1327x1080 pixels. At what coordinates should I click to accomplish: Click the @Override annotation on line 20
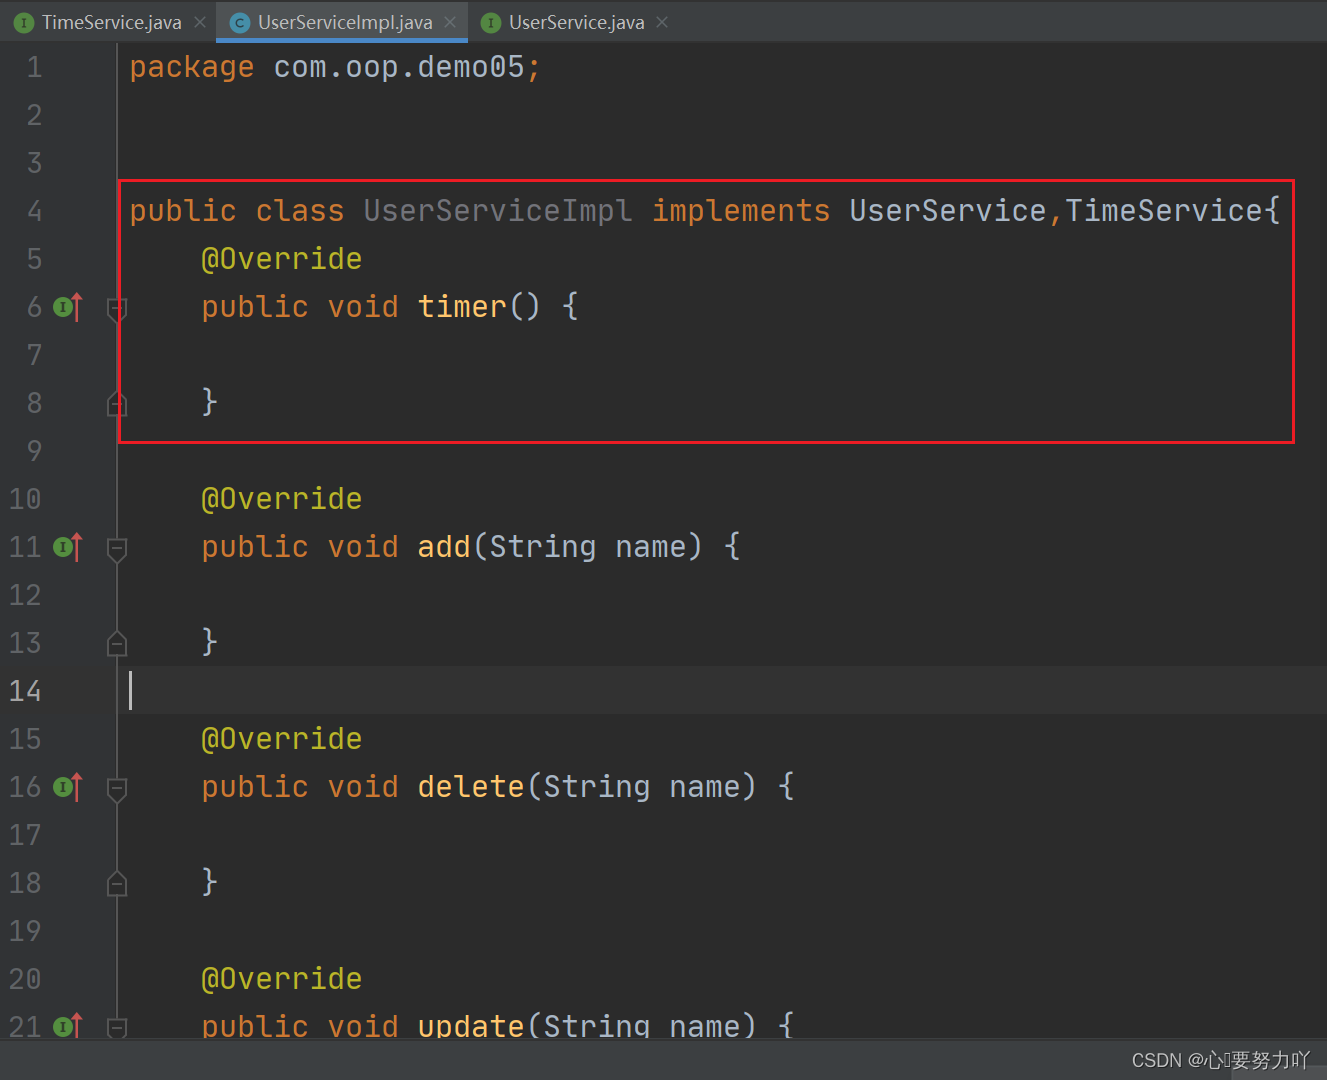point(282,979)
